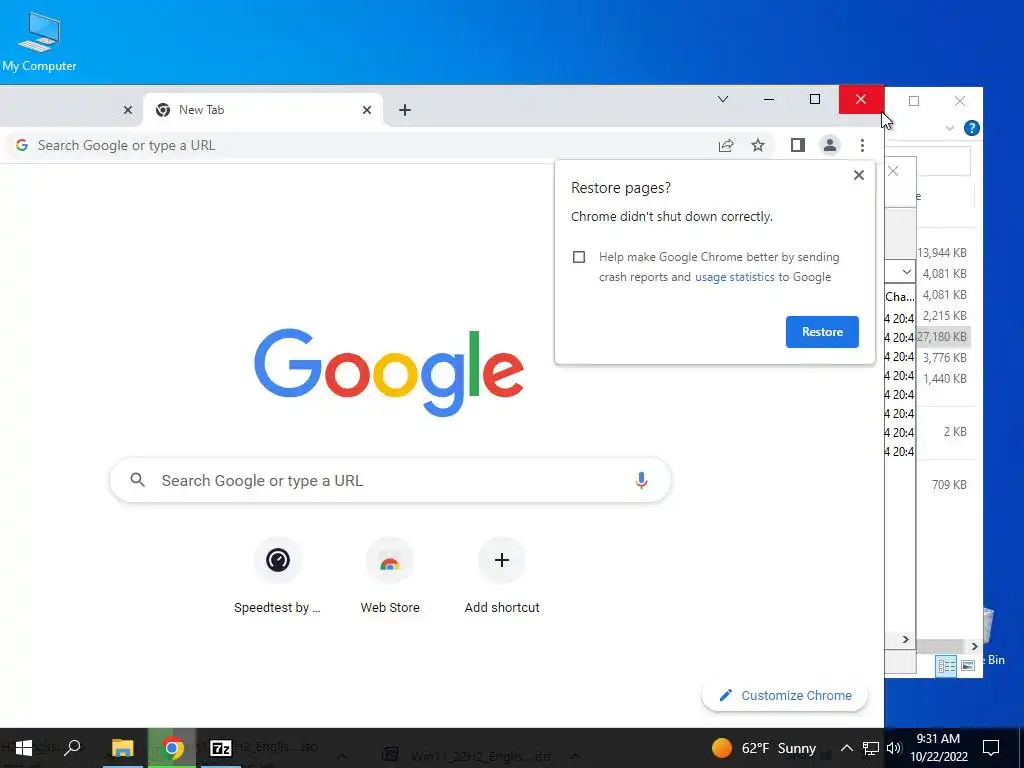Click the Google logo
The image size is (1024, 768).
click(389, 372)
